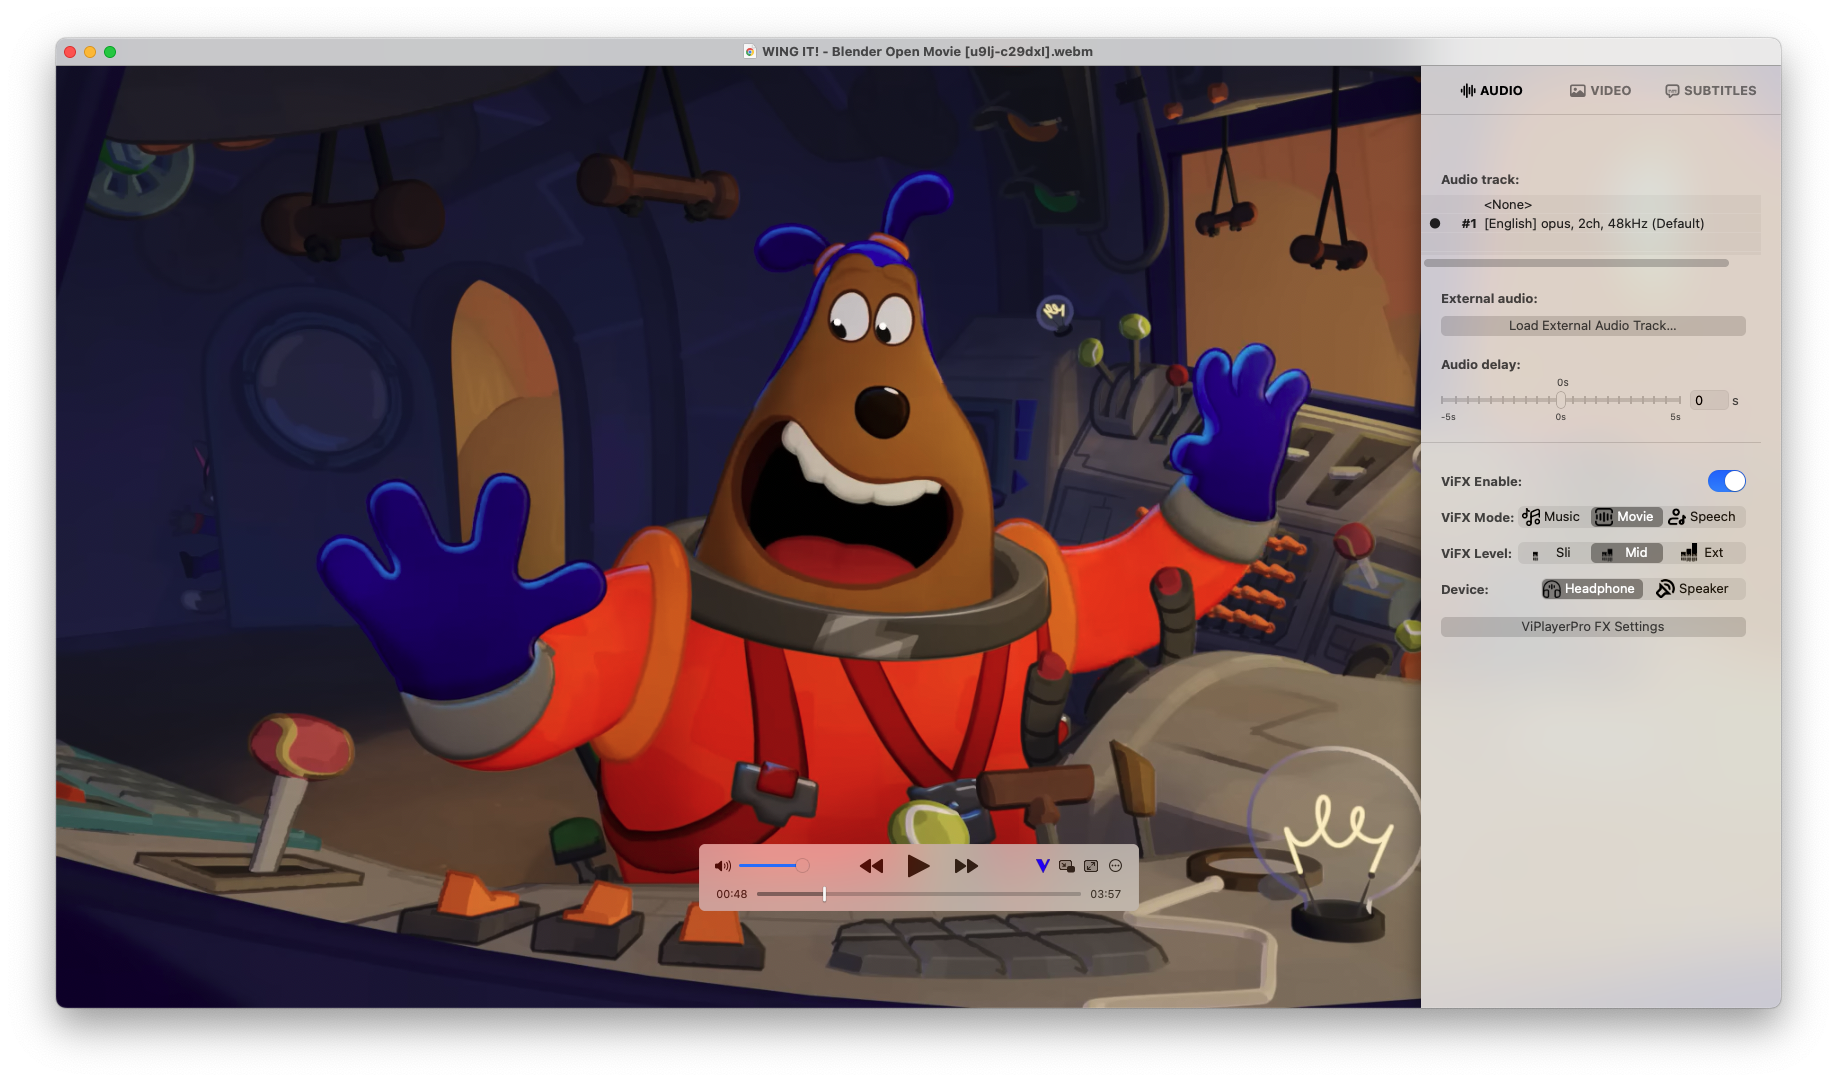Switch to the VIDEO tab
The image size is (1837, 1082).
pyautogui.click(x=1600, y=90)
